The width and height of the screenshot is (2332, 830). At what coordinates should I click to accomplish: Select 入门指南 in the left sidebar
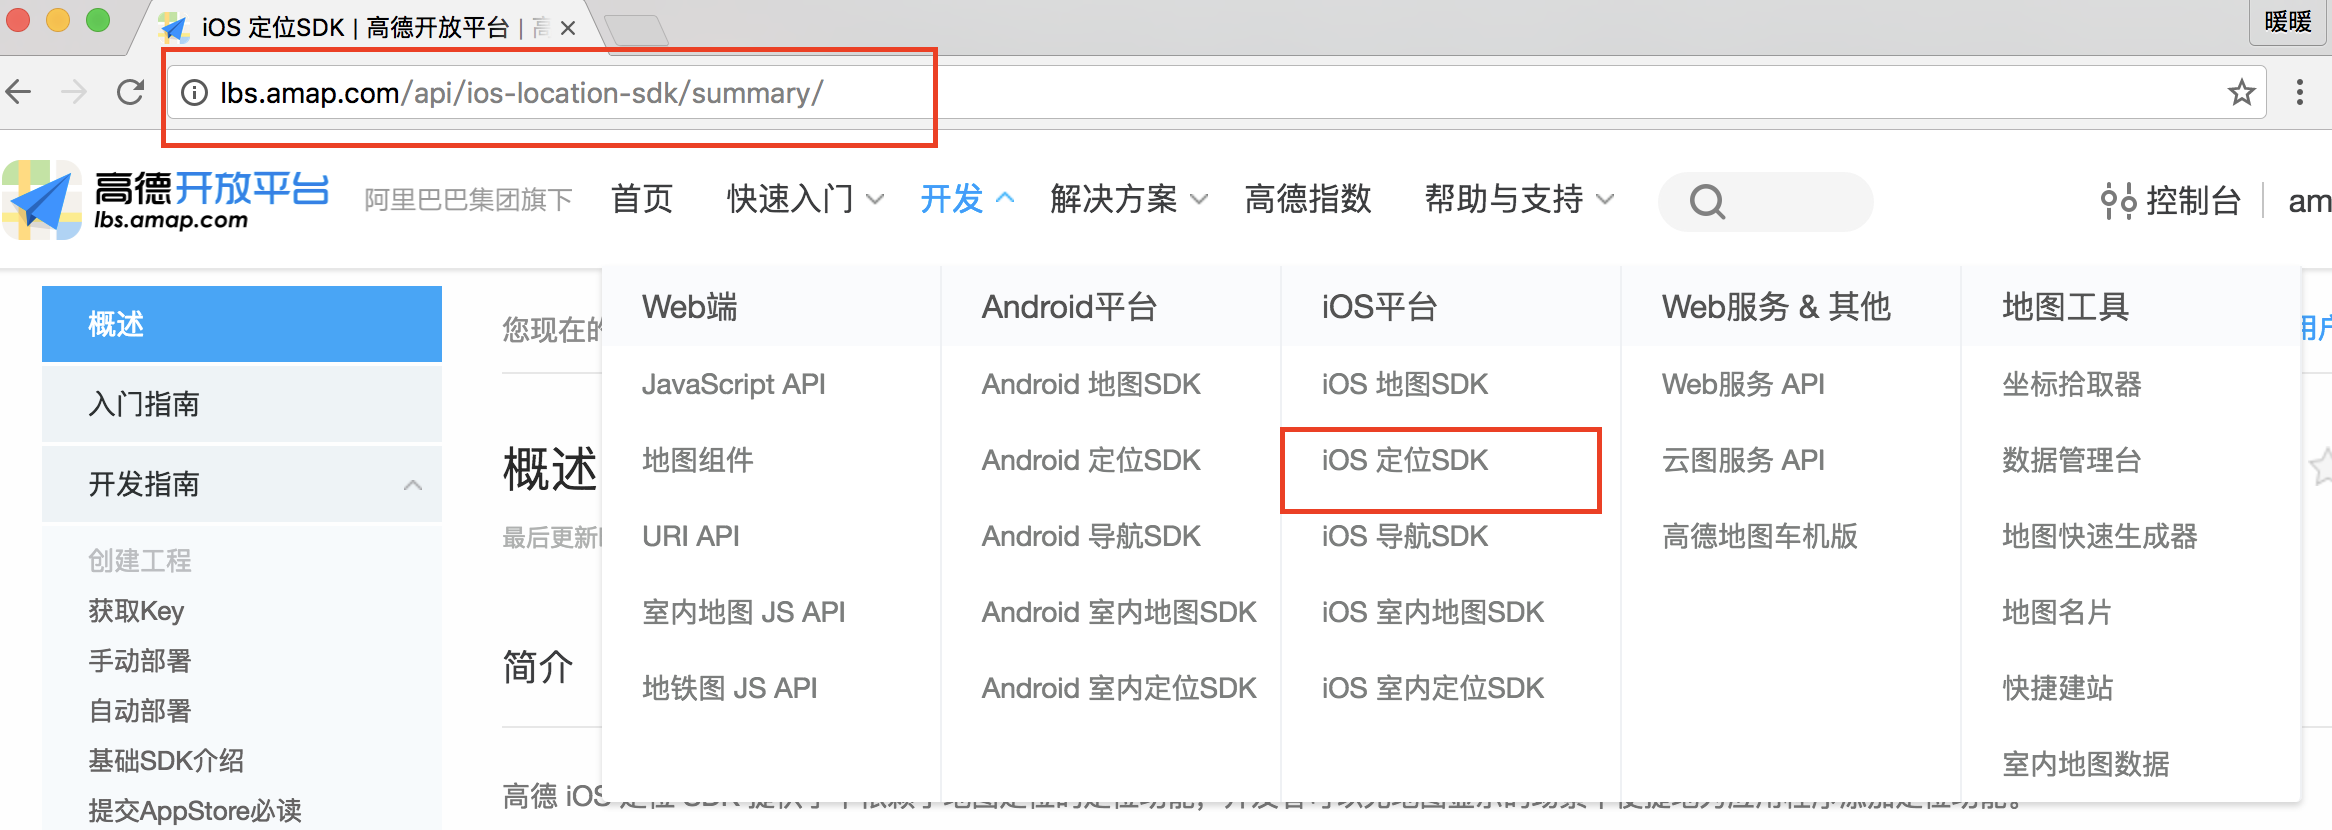[242, 404]
